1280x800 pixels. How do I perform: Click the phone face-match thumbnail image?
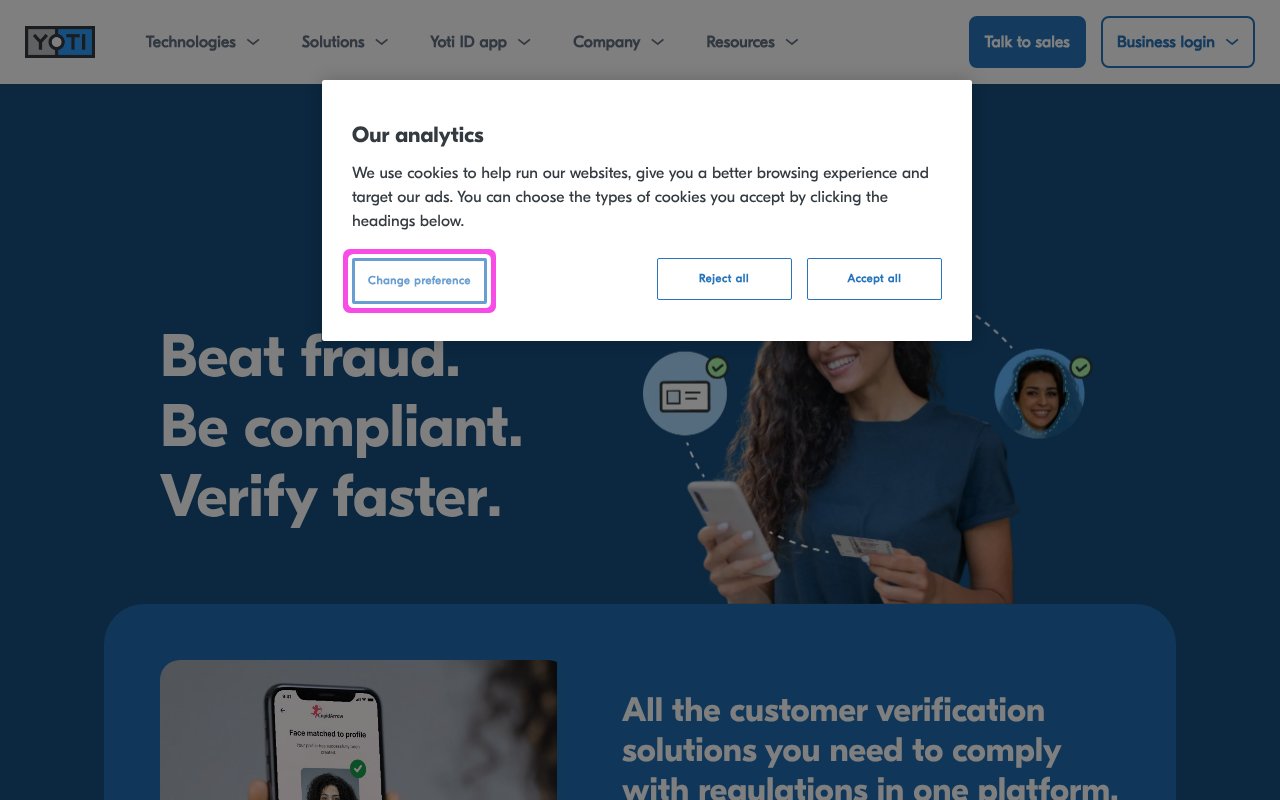[358, 730]
